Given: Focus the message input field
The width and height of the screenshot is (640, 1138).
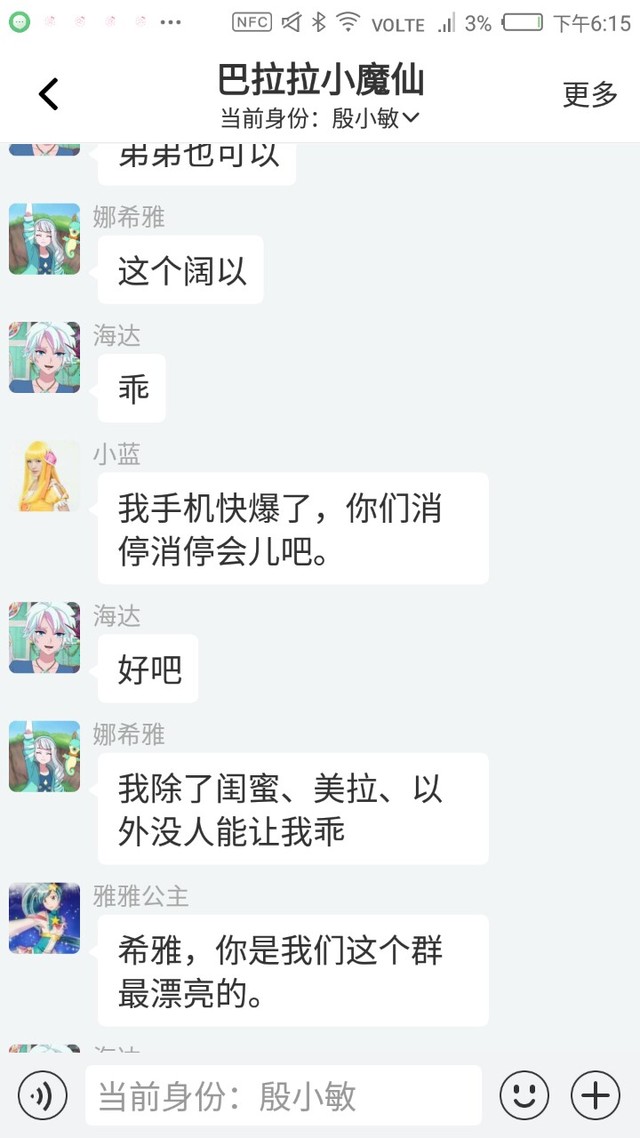Looking at the screenshot, I should click(x=284, y=1096).
